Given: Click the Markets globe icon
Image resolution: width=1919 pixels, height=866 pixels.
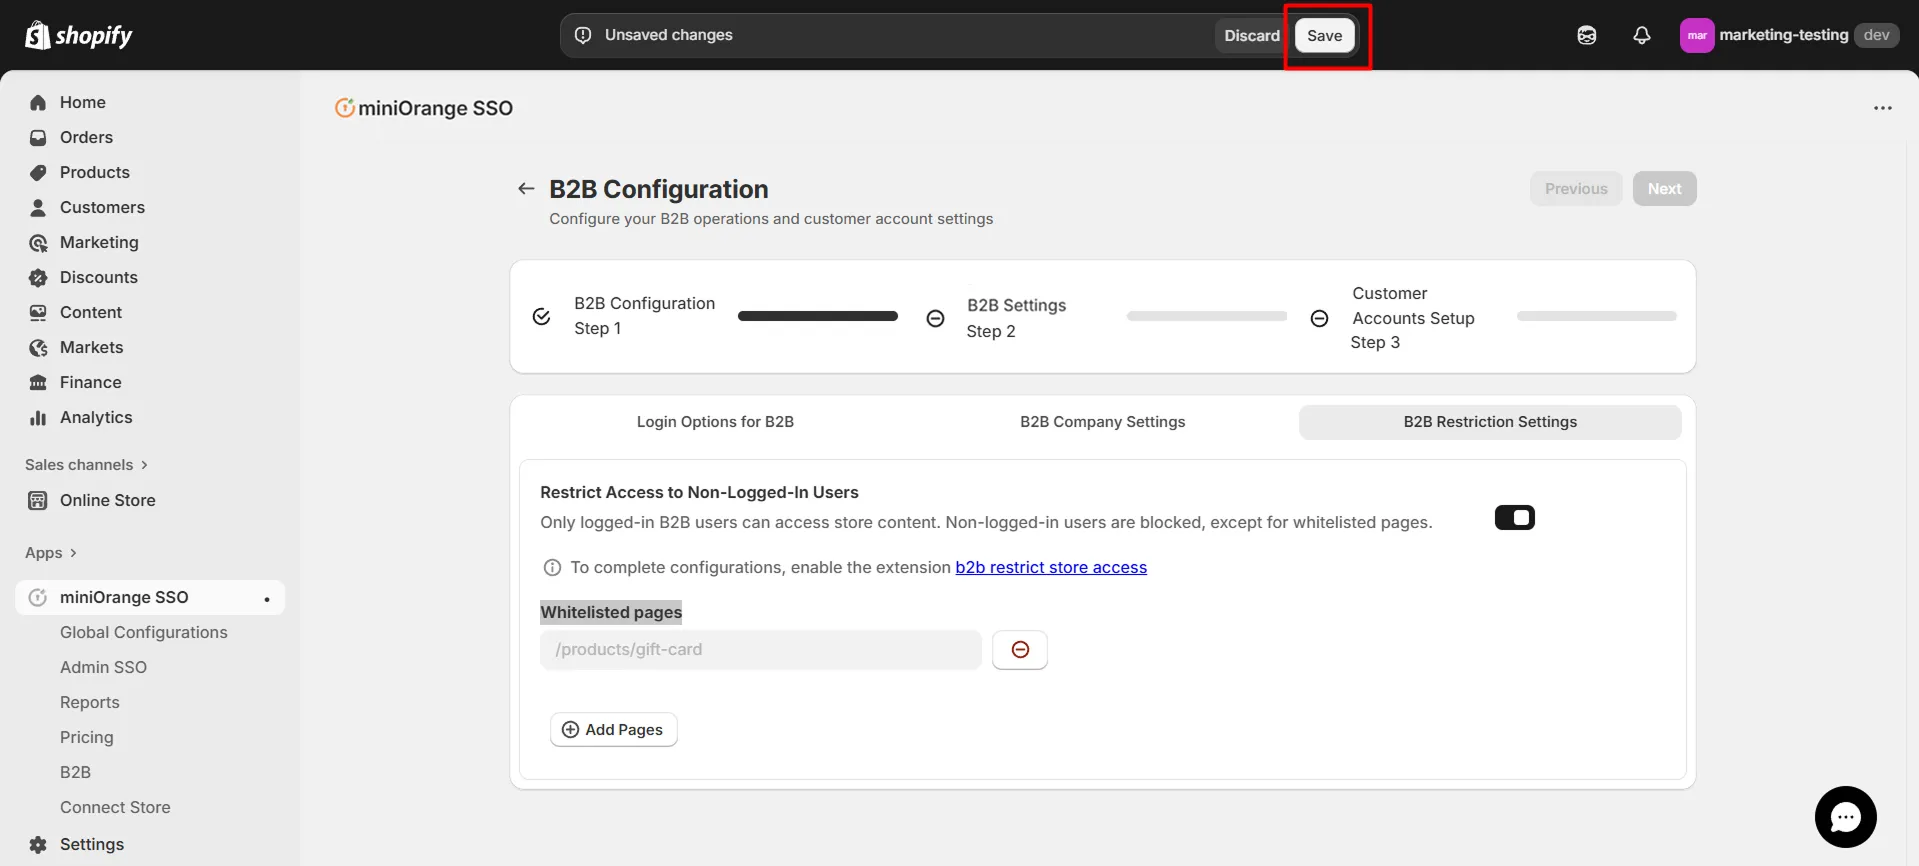Looking at the screenshot, I should click(x=38, y=347).
